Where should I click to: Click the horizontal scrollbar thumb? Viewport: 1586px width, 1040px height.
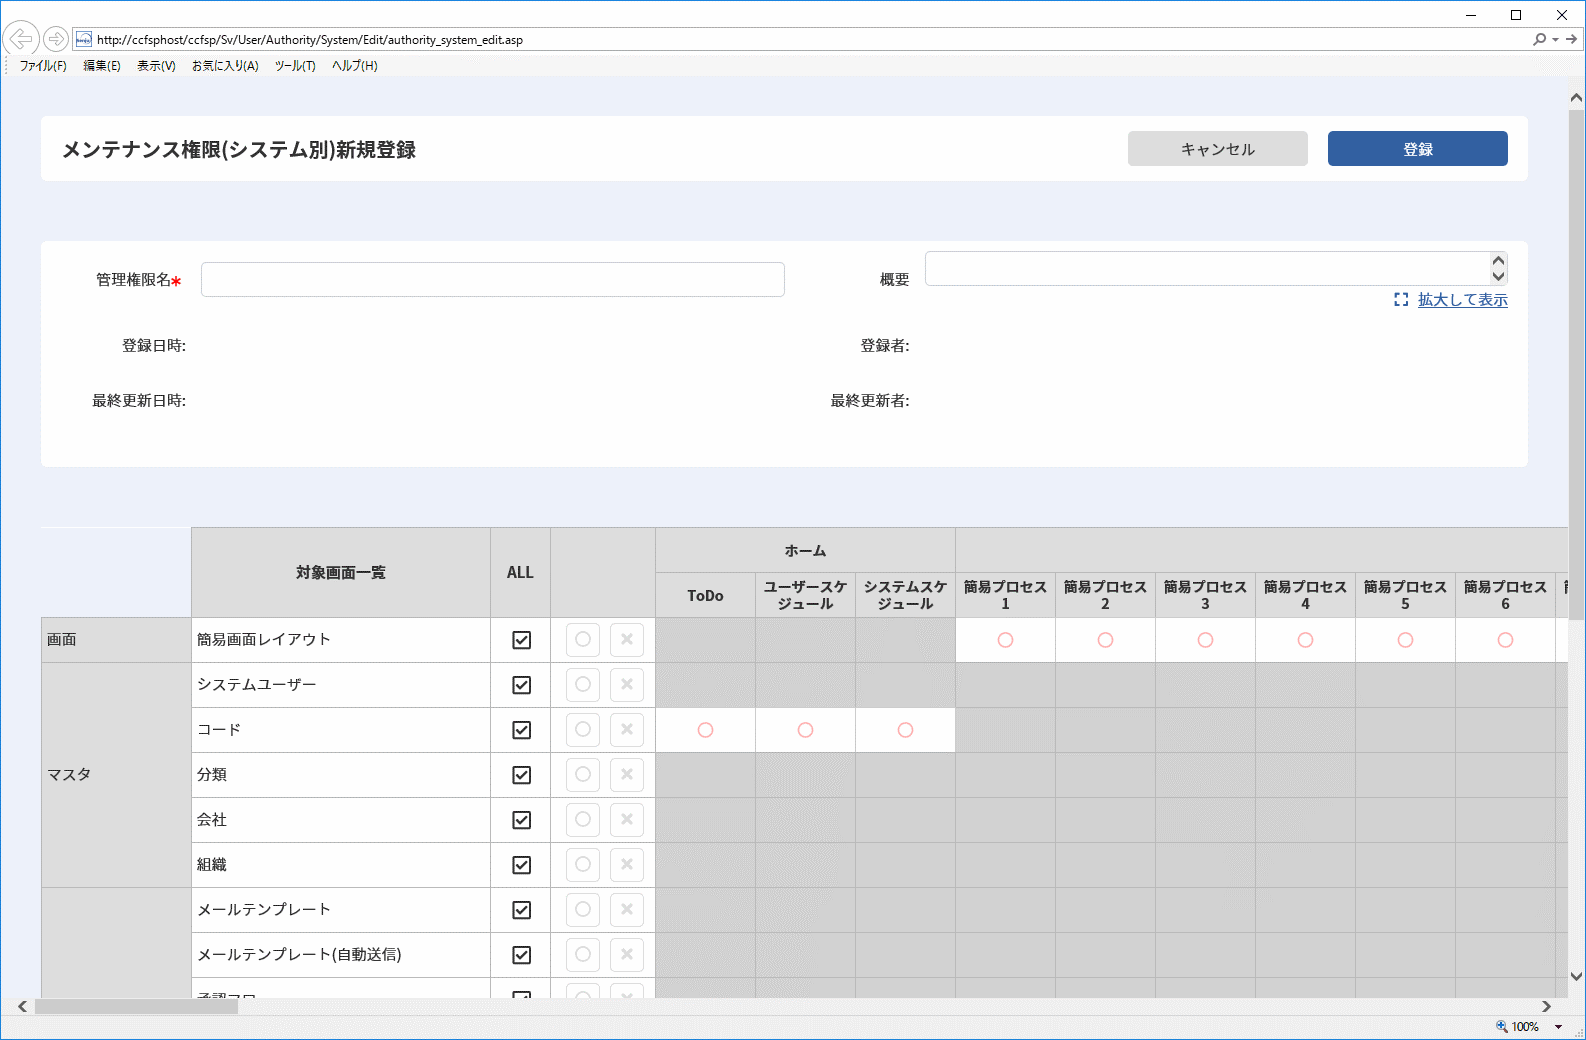pyautogui.click(x=137, y=1007)
